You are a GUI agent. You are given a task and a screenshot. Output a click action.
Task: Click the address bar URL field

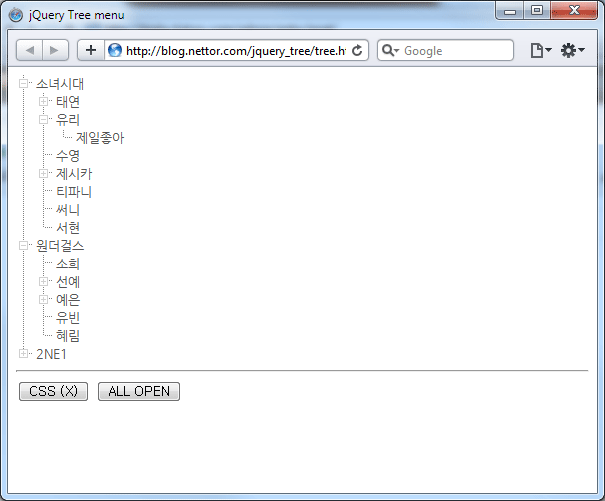236,51
